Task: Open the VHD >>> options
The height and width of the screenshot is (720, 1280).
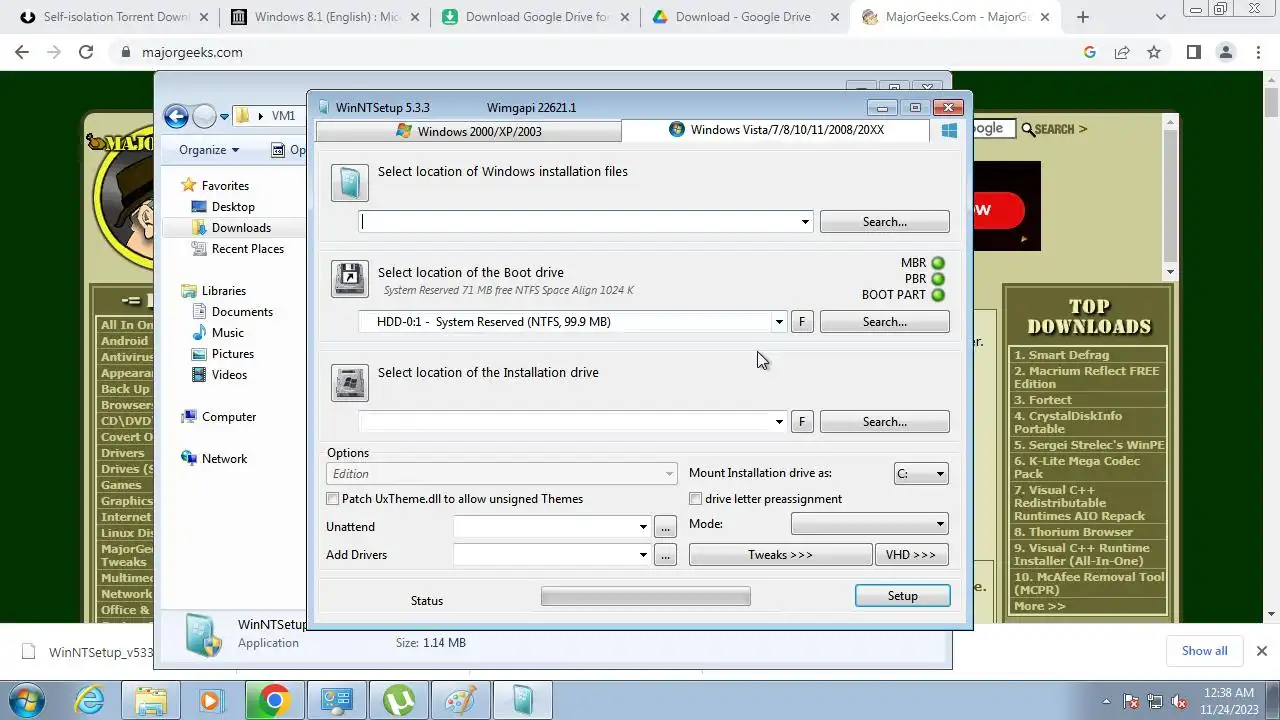Action: (x=911, y=555)
